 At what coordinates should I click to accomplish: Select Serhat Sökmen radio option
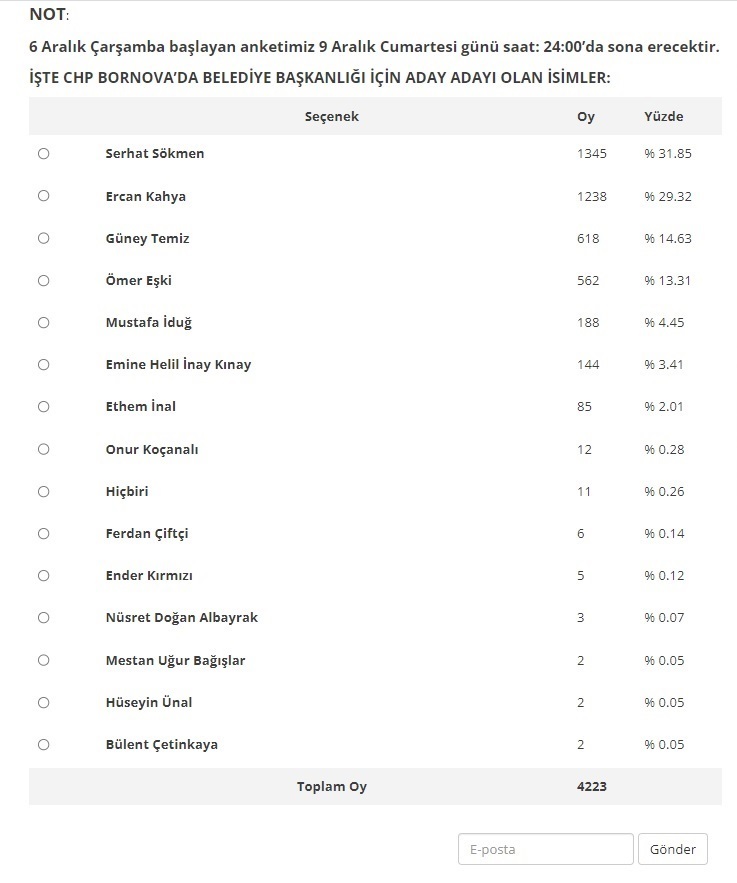[43, 154]
